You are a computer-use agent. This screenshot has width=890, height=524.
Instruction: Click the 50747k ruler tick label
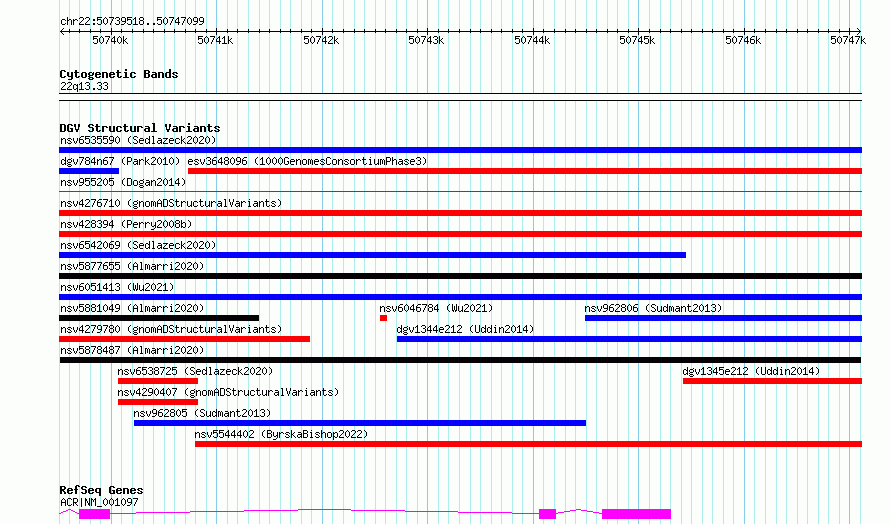pos(848,40)
